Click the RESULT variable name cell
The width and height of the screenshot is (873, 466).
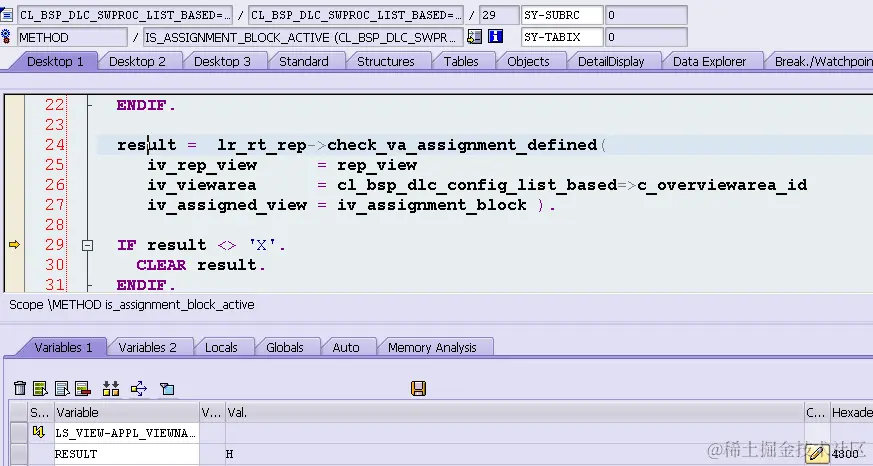[126, 454]
